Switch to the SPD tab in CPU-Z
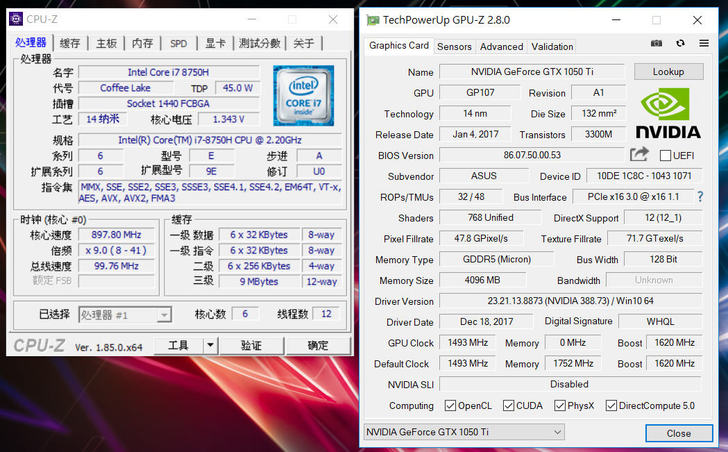The width and height of the screenshot is (728, 452). point(178,43)
